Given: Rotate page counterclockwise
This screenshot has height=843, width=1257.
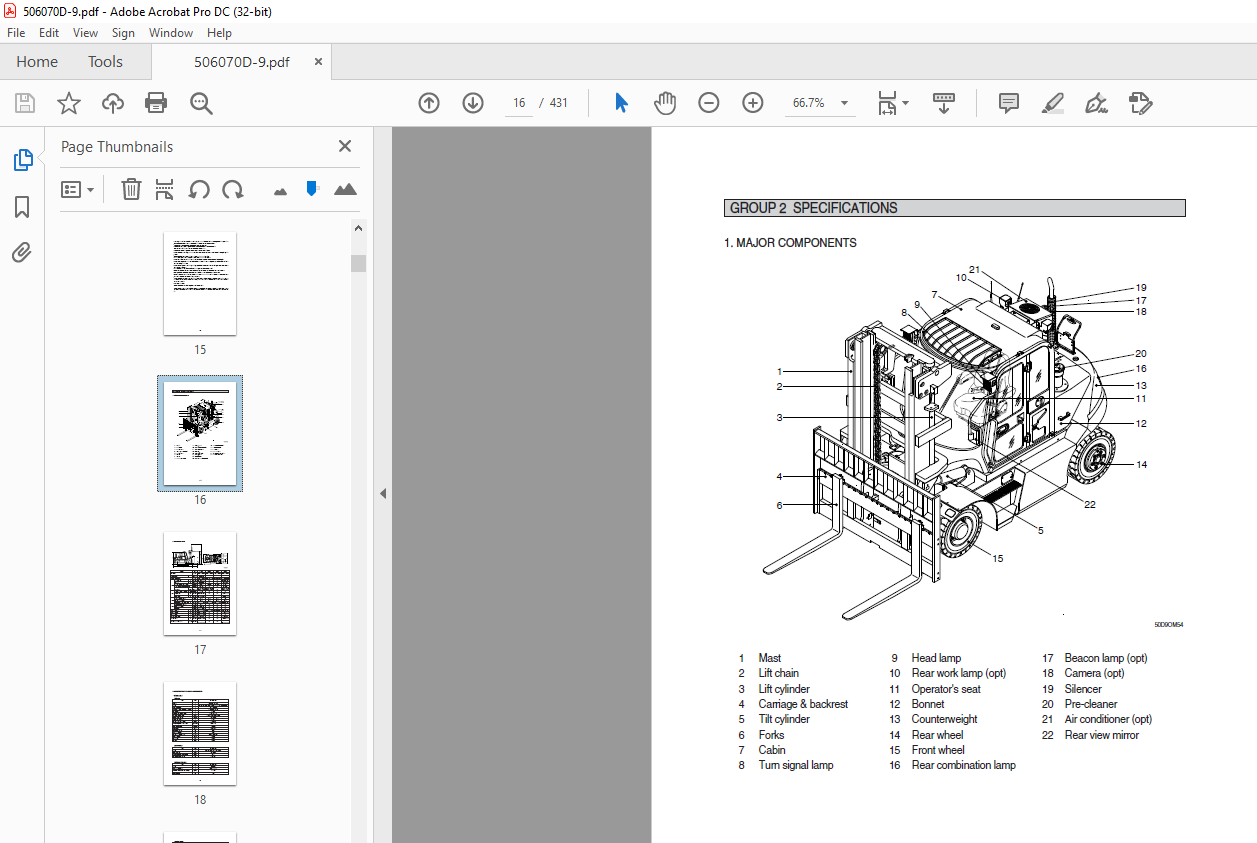Looking at the screenshot, I should tap(199, 189).
